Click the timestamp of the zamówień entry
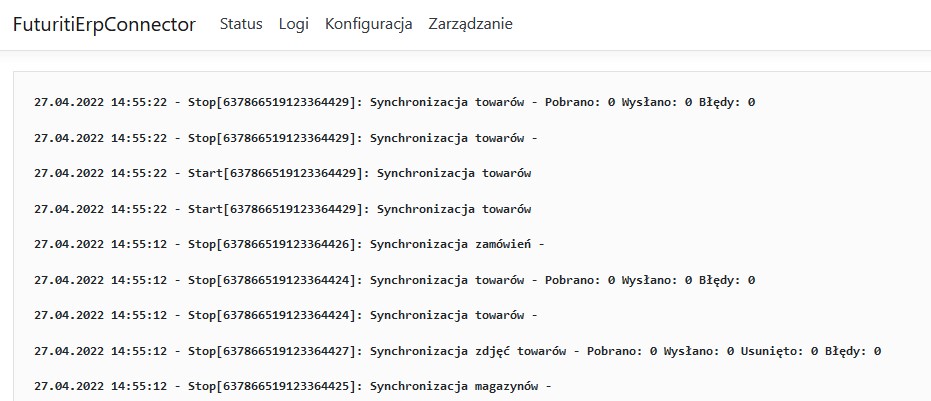Screen dimensions: 931x401 click(100, 244)
